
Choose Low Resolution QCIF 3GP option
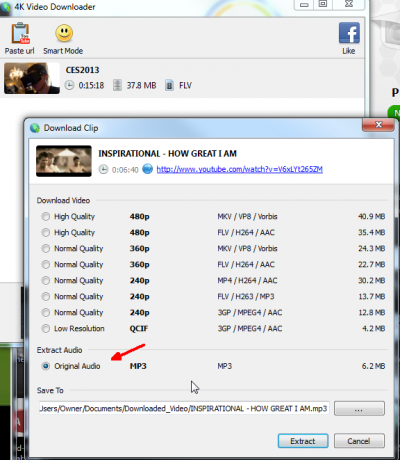(46, 329)
